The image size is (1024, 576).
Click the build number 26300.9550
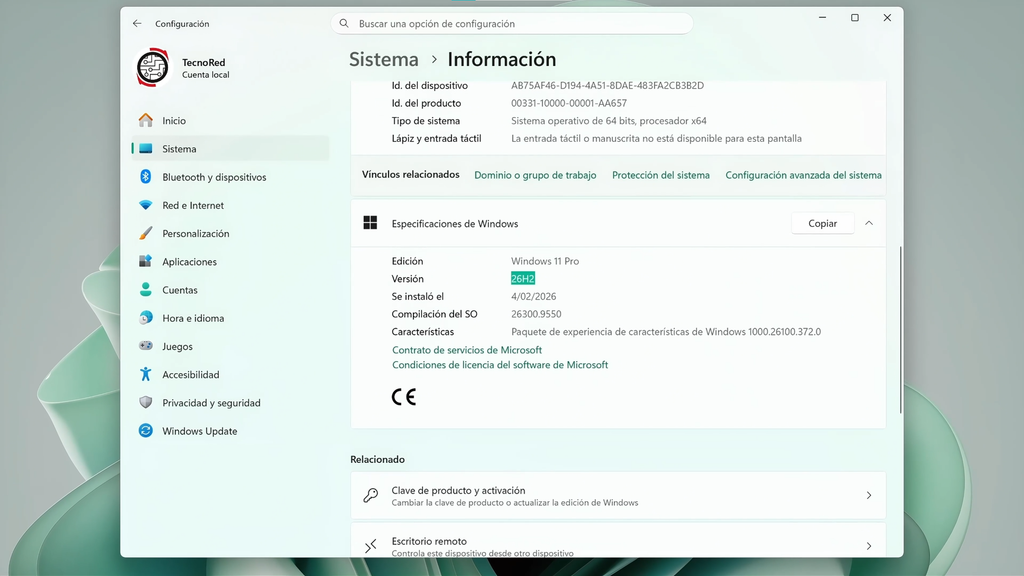pyautogui.click(x=536, y=314)
